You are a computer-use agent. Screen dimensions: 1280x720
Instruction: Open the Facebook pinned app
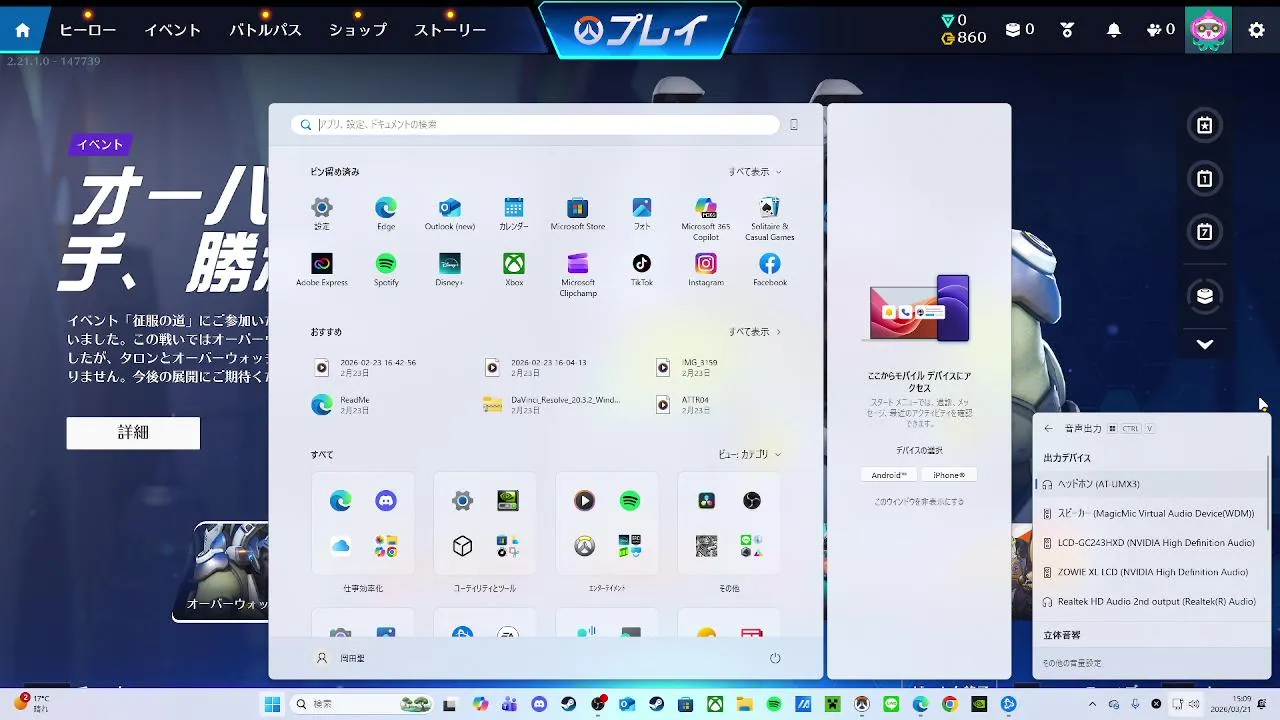770,269
